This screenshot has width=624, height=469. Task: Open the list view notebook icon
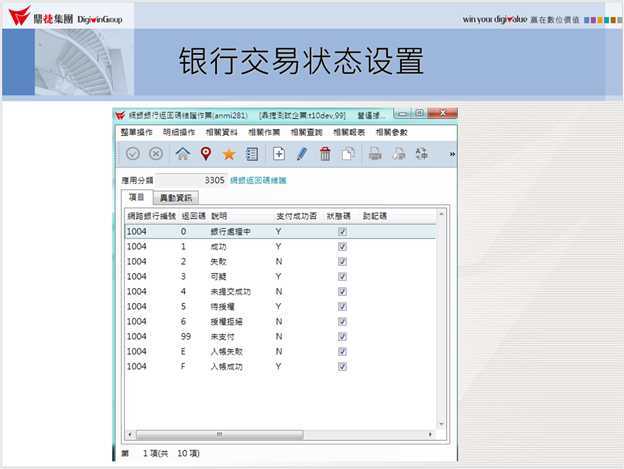(252, 154)
